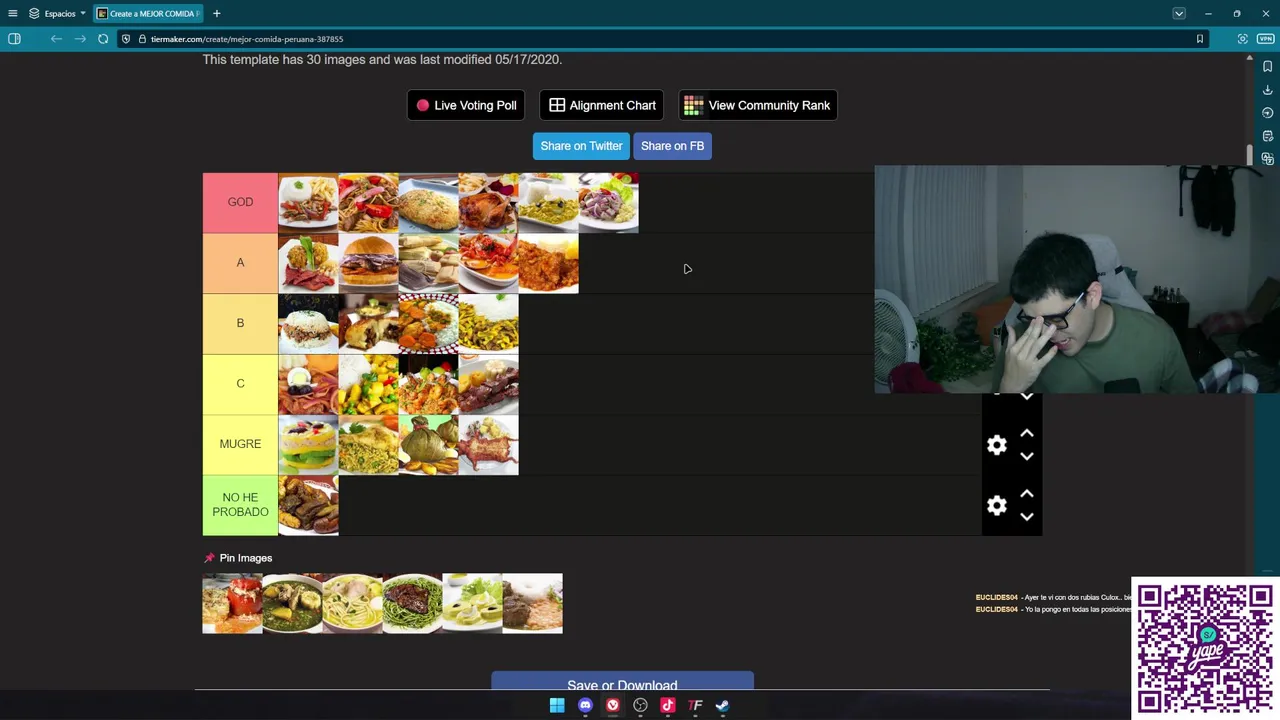The height and width of the screenshot is (720, 1280).
Task: Open the Windows Start menu
Action: tap(557, 706)
